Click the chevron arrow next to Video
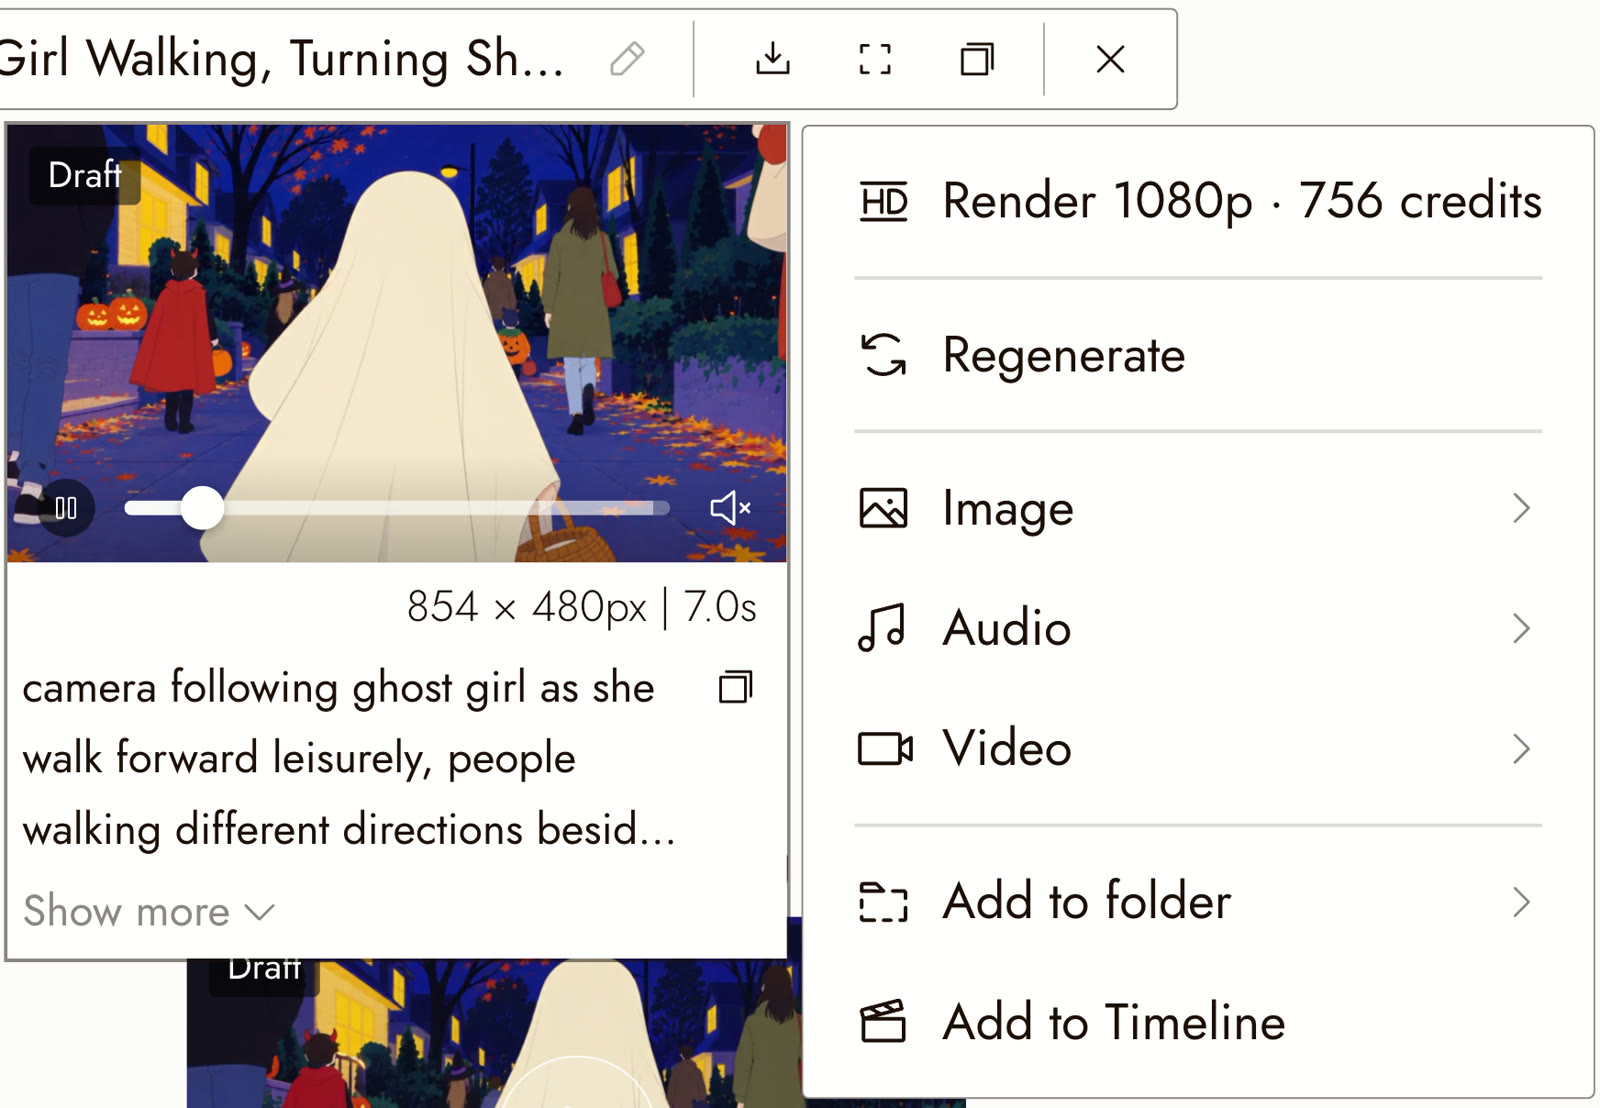The image size is (1600, 1108). click(1521, 748)
